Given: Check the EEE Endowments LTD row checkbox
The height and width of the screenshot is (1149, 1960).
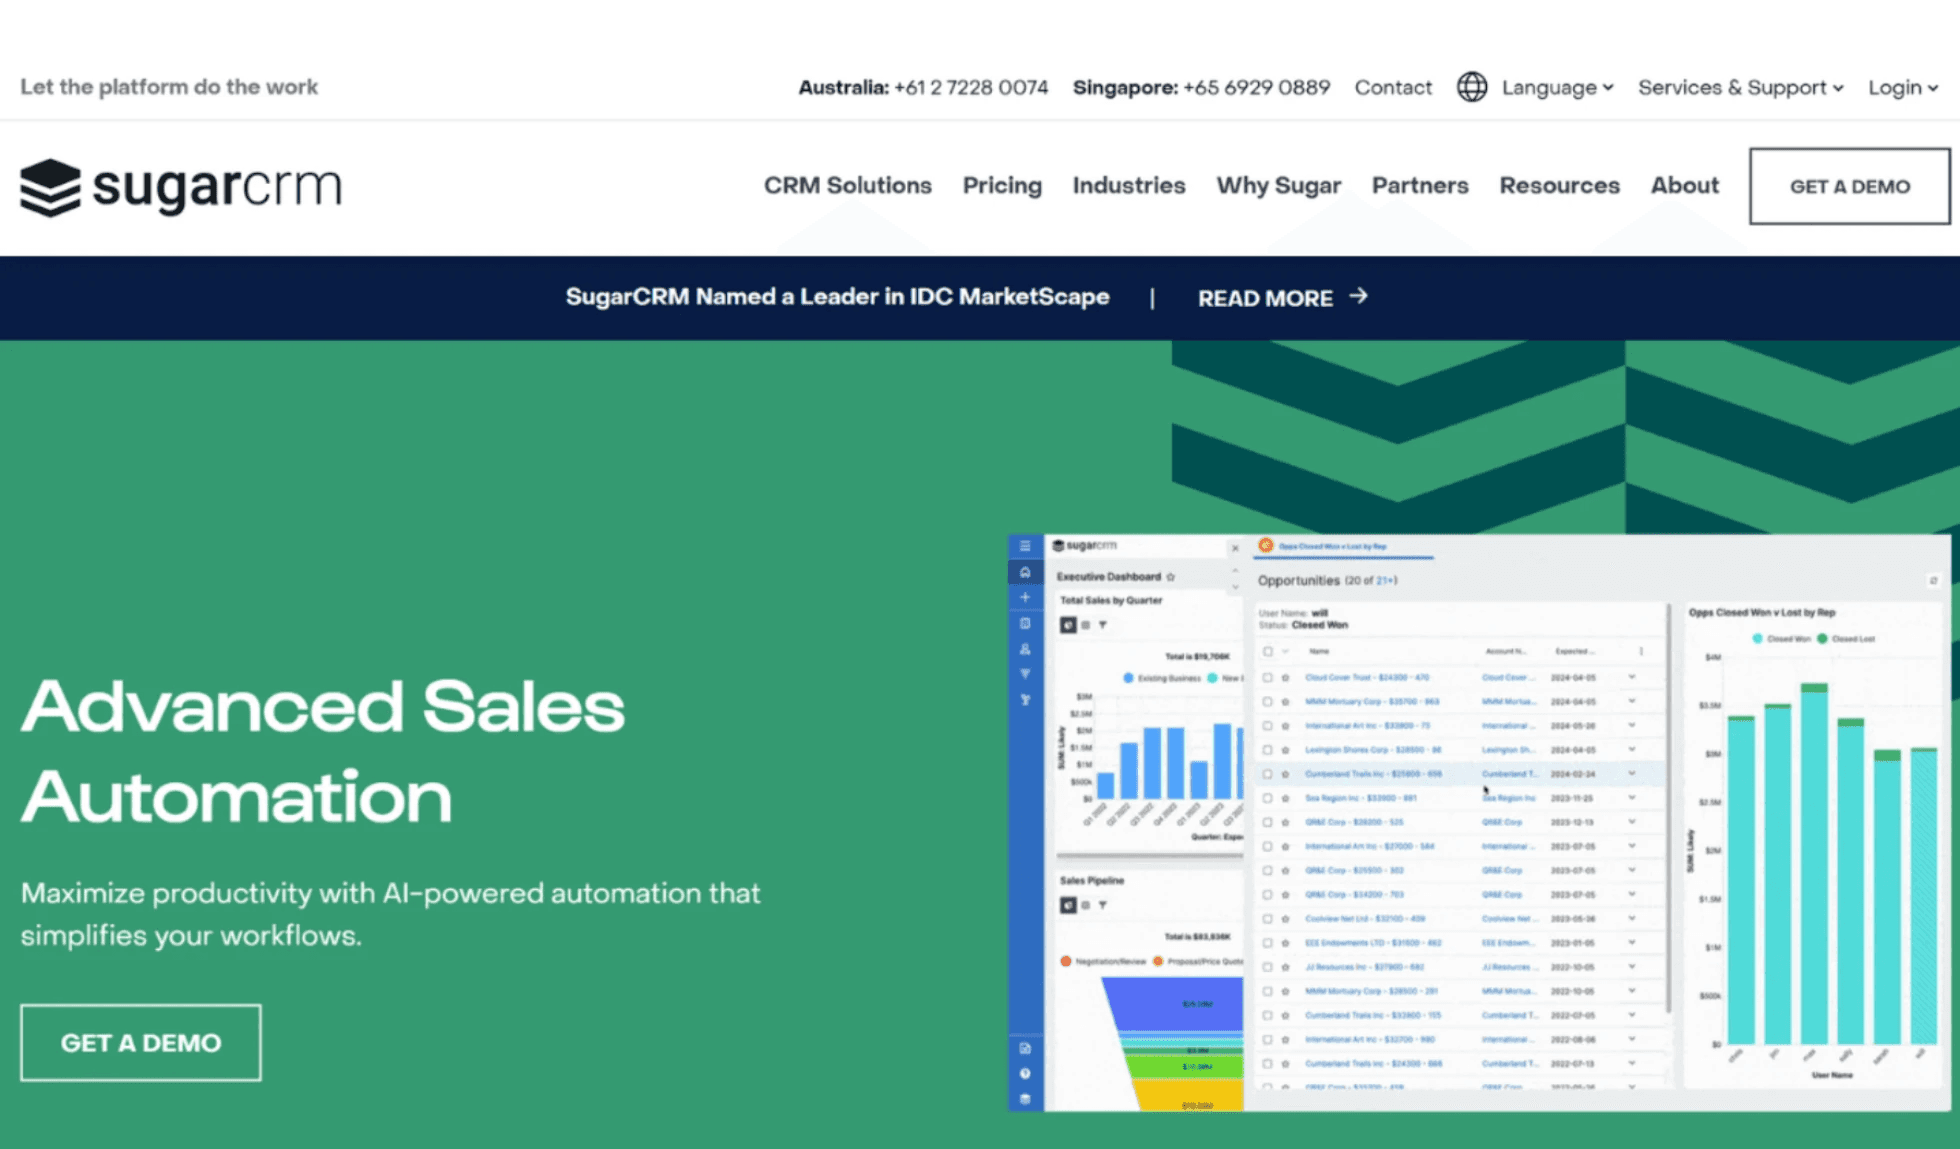Looking at the screenshot, I should click(x=1268, y=943).
